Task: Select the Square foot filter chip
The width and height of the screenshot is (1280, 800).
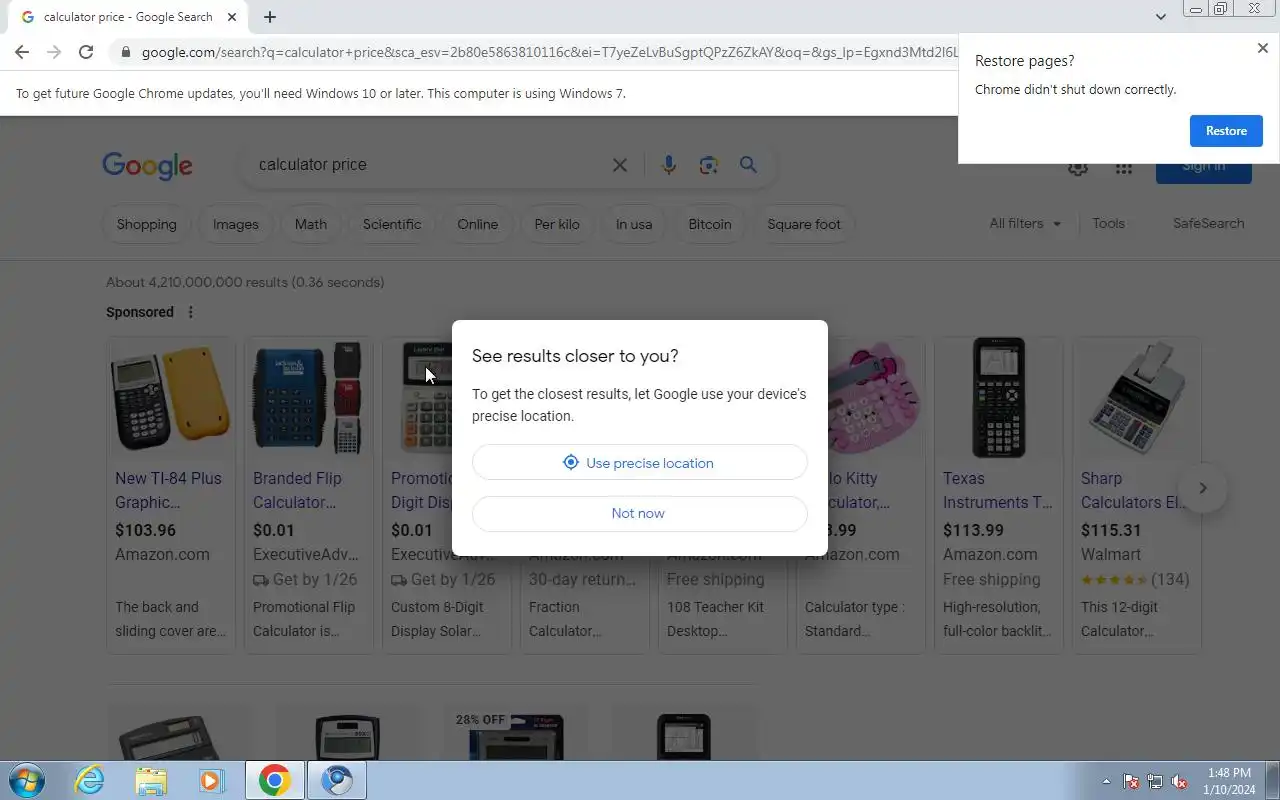Action: click(x=804, y=224)
